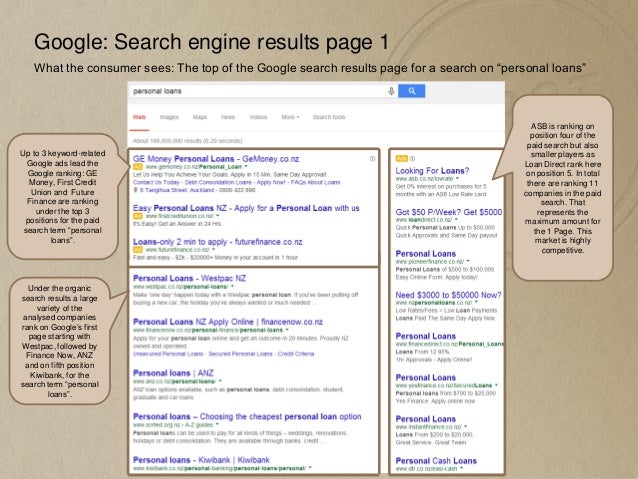Expand the More dropdown menu

[x=290, y=117]
